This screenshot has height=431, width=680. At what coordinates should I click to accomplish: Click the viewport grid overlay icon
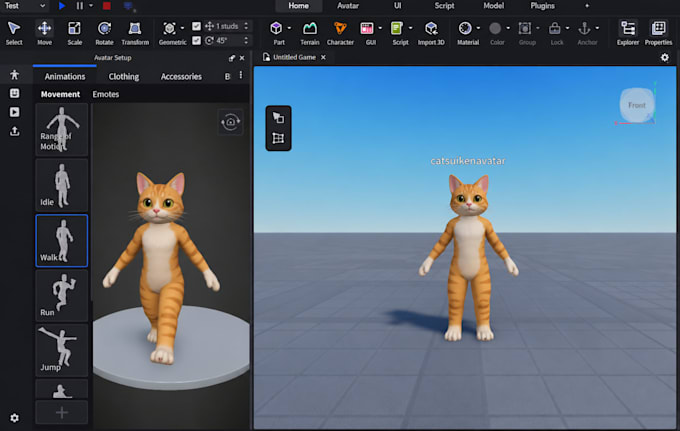click(x=278, y=138)
